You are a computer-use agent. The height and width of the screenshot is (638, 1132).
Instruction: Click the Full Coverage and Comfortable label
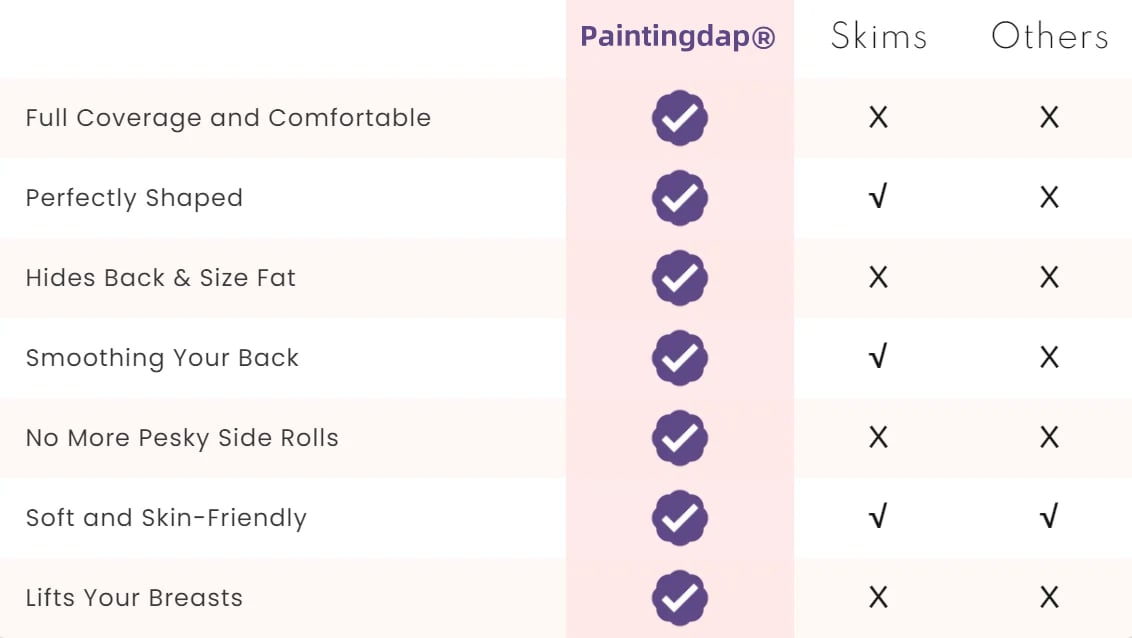coord(228,118)
